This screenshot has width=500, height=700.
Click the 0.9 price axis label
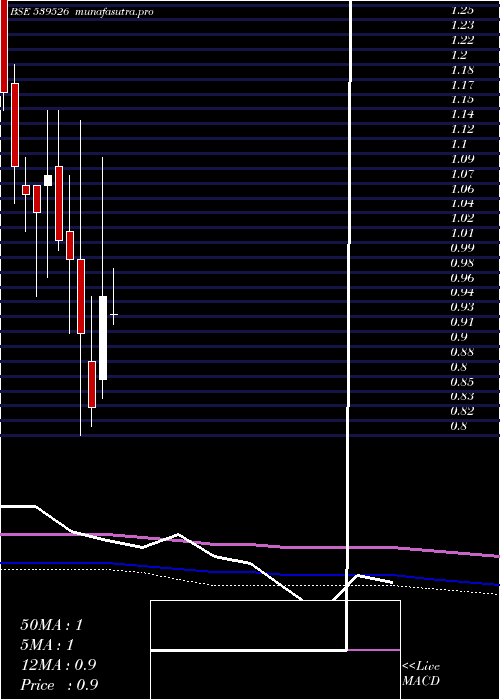tap(459, 337)
